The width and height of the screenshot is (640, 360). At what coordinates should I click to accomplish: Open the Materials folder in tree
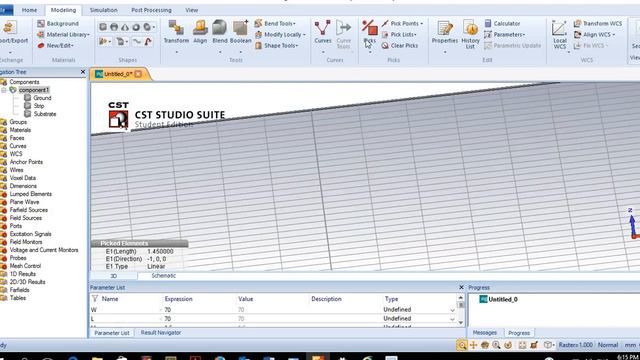[20, 130]
